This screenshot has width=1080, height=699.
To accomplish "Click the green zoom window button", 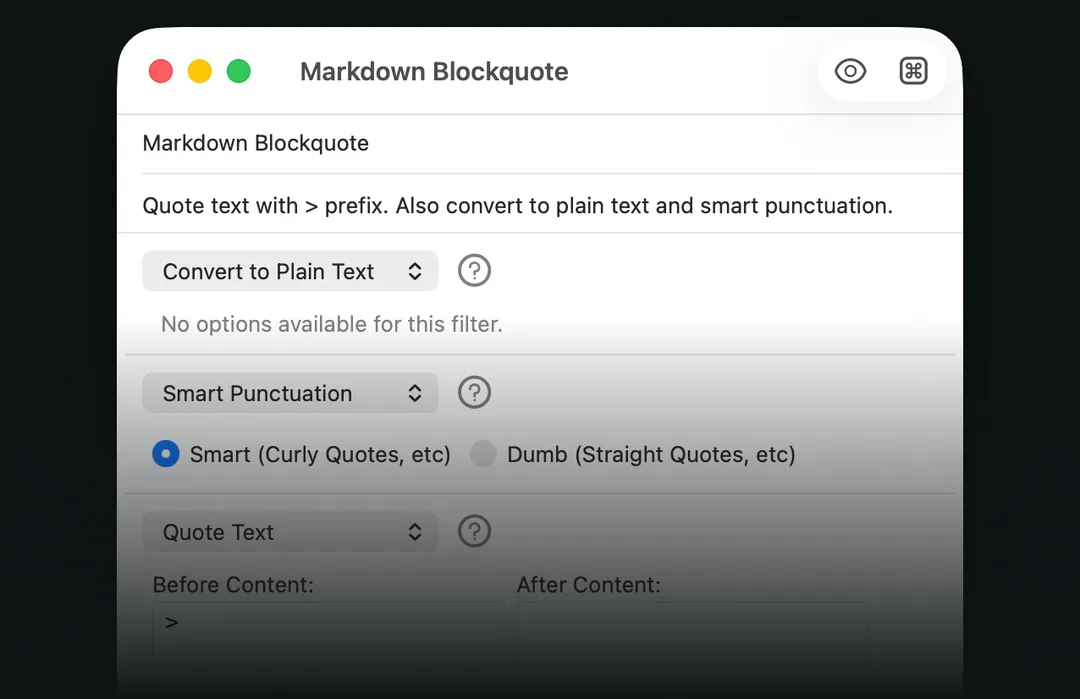I will pos(239,71).
